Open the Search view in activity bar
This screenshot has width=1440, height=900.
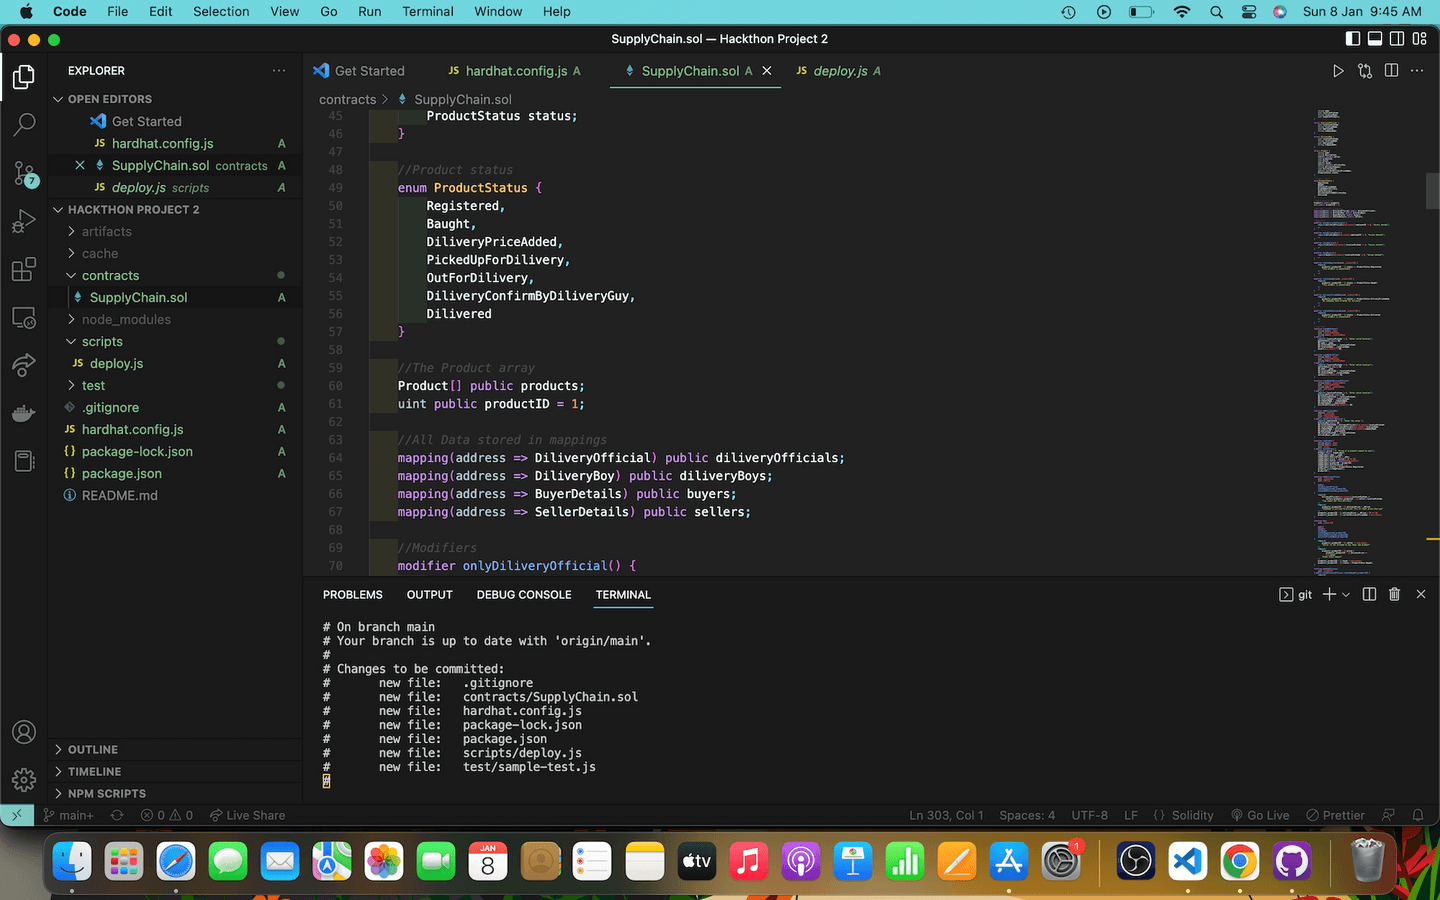coord(24,125)
